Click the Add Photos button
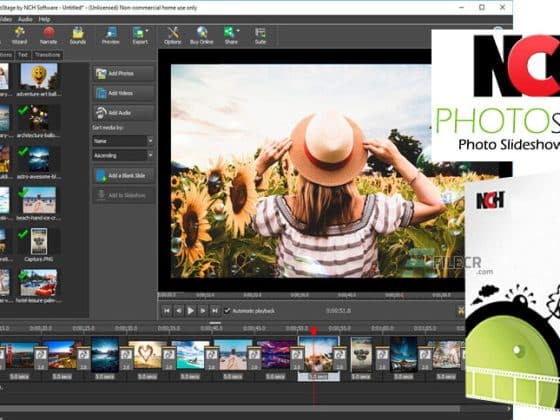Screen dimensions: 560x420 [x=123, y=74]
